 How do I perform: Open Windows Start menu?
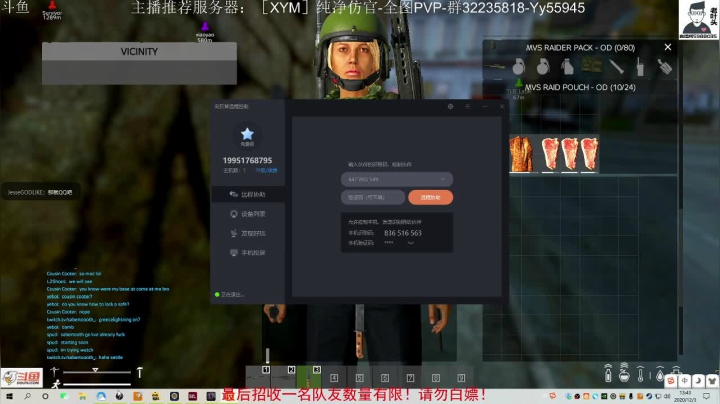pyautogui.click(x=9, y=396)
